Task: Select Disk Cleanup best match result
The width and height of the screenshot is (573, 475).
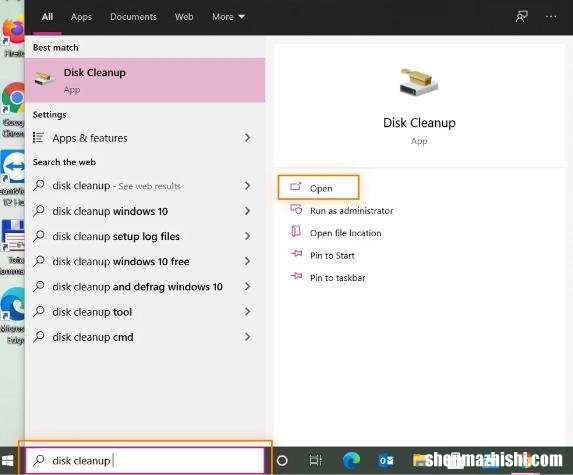Action: [x=145, y=80]
